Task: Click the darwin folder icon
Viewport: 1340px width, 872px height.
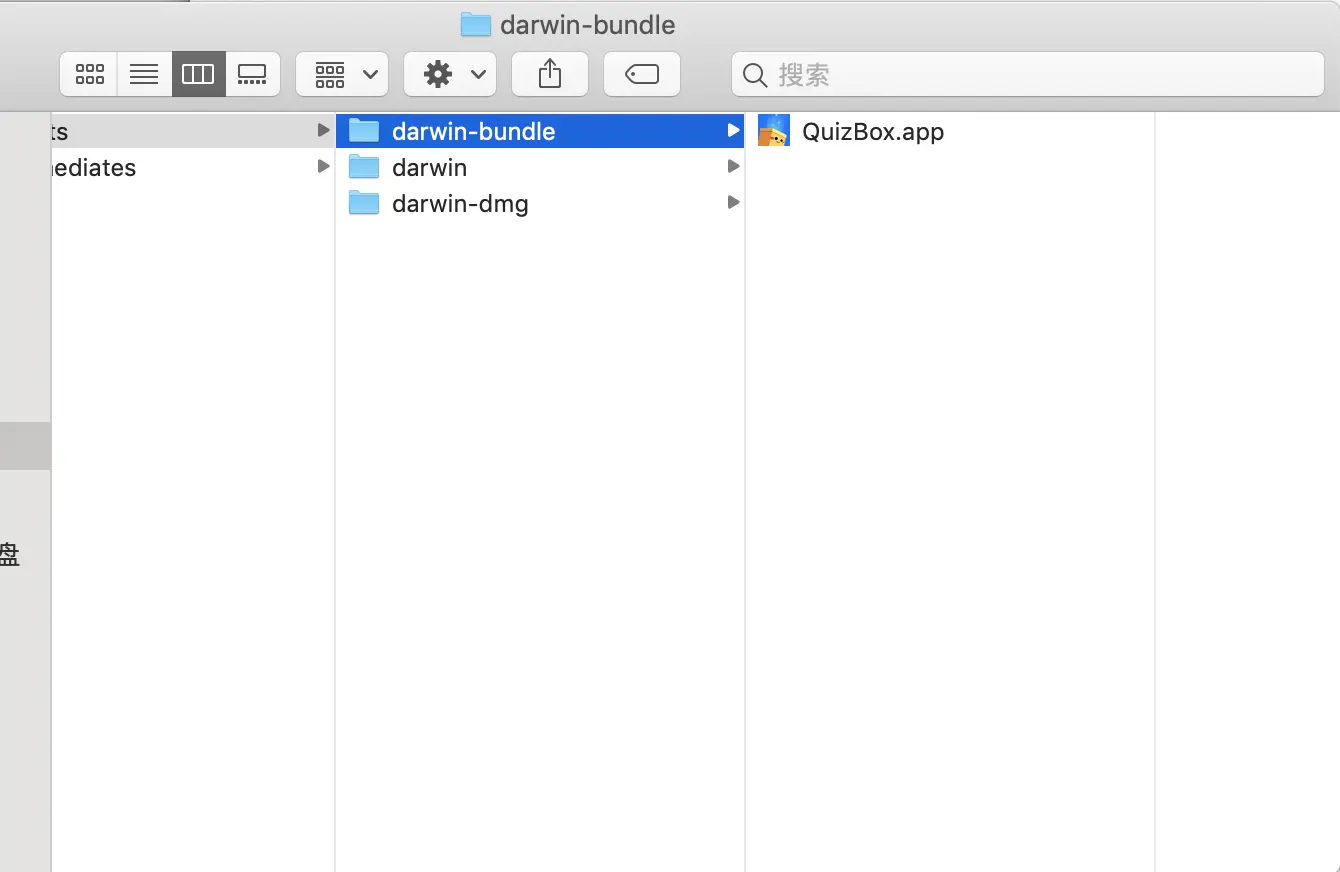Action: coord(364,167)
